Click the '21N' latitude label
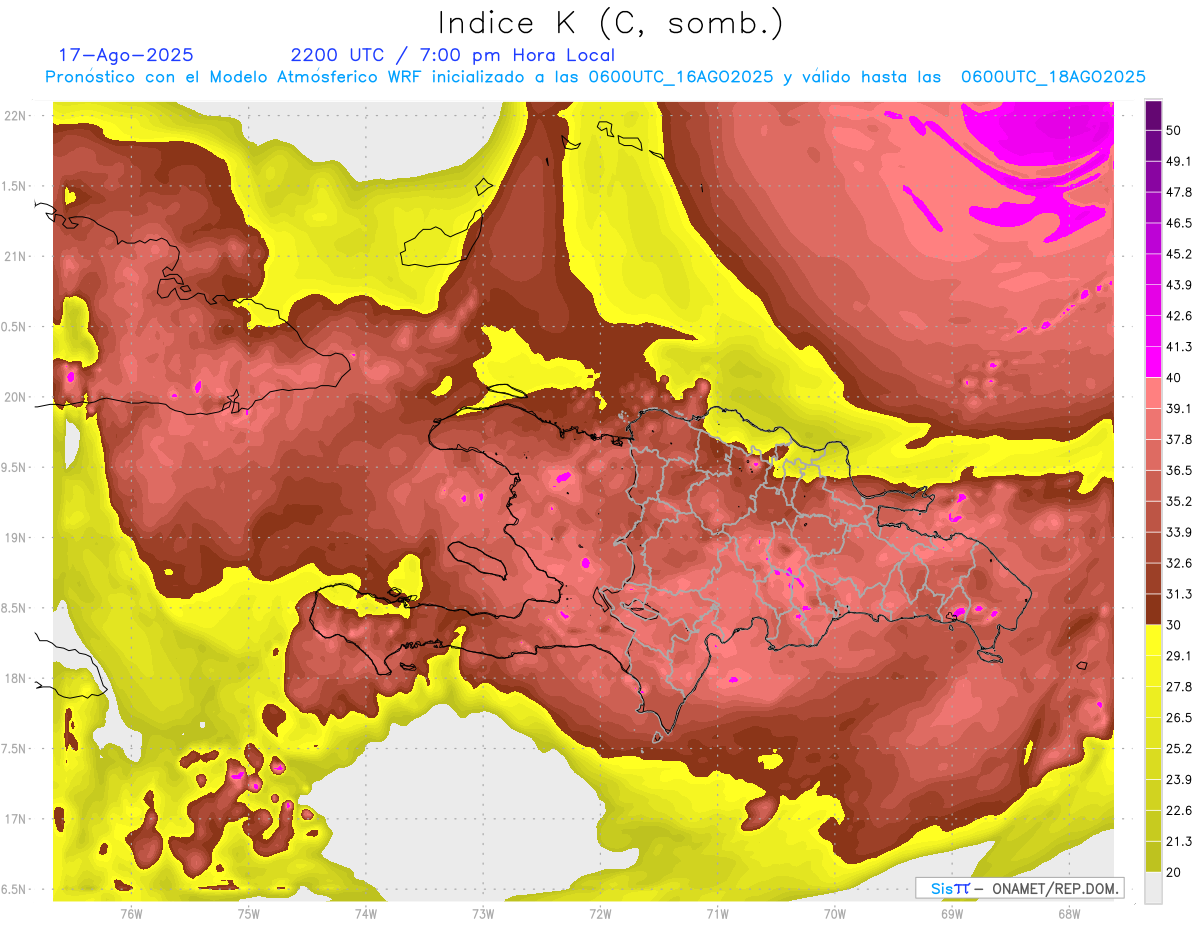The height and width of the screenshot is (927, 1200). (15, 256)
